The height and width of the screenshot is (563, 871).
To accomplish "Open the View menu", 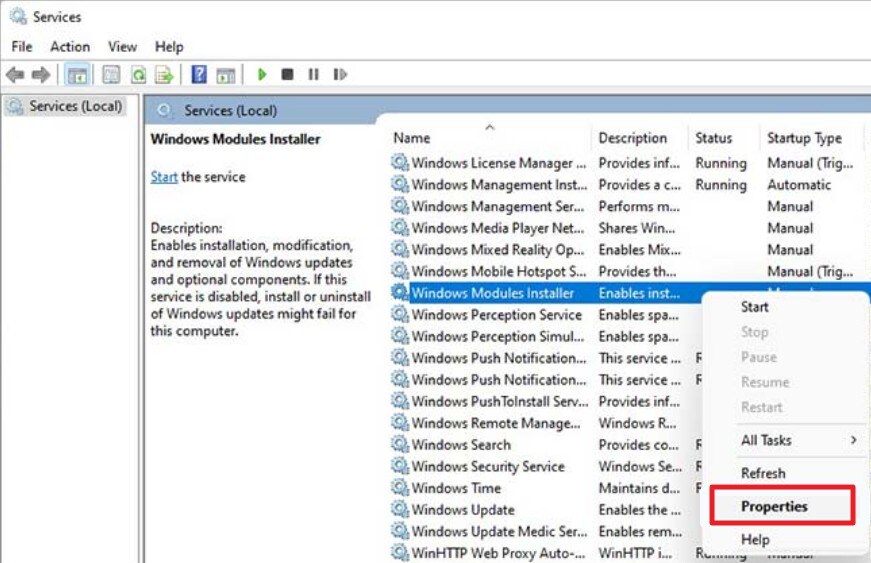I will pos(122,47).
